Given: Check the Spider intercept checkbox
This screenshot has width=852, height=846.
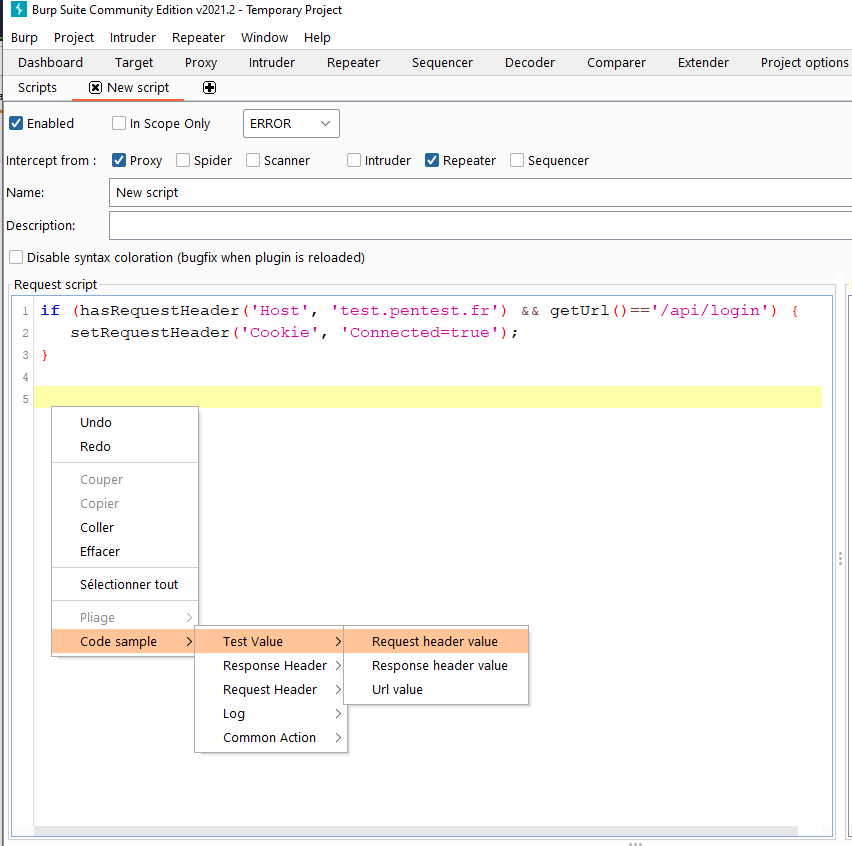Looking at the screenshot, I should coord(183,160).
